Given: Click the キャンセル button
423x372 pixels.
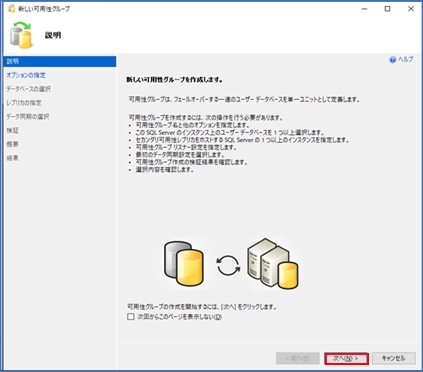Looking at the screenshot, I should tap(394, 358).
